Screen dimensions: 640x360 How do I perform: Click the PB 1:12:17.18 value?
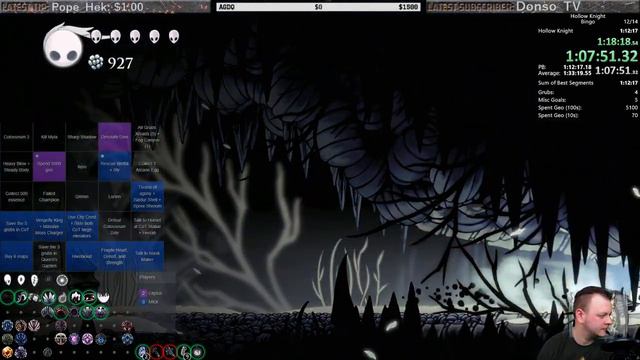pos(577,67)
